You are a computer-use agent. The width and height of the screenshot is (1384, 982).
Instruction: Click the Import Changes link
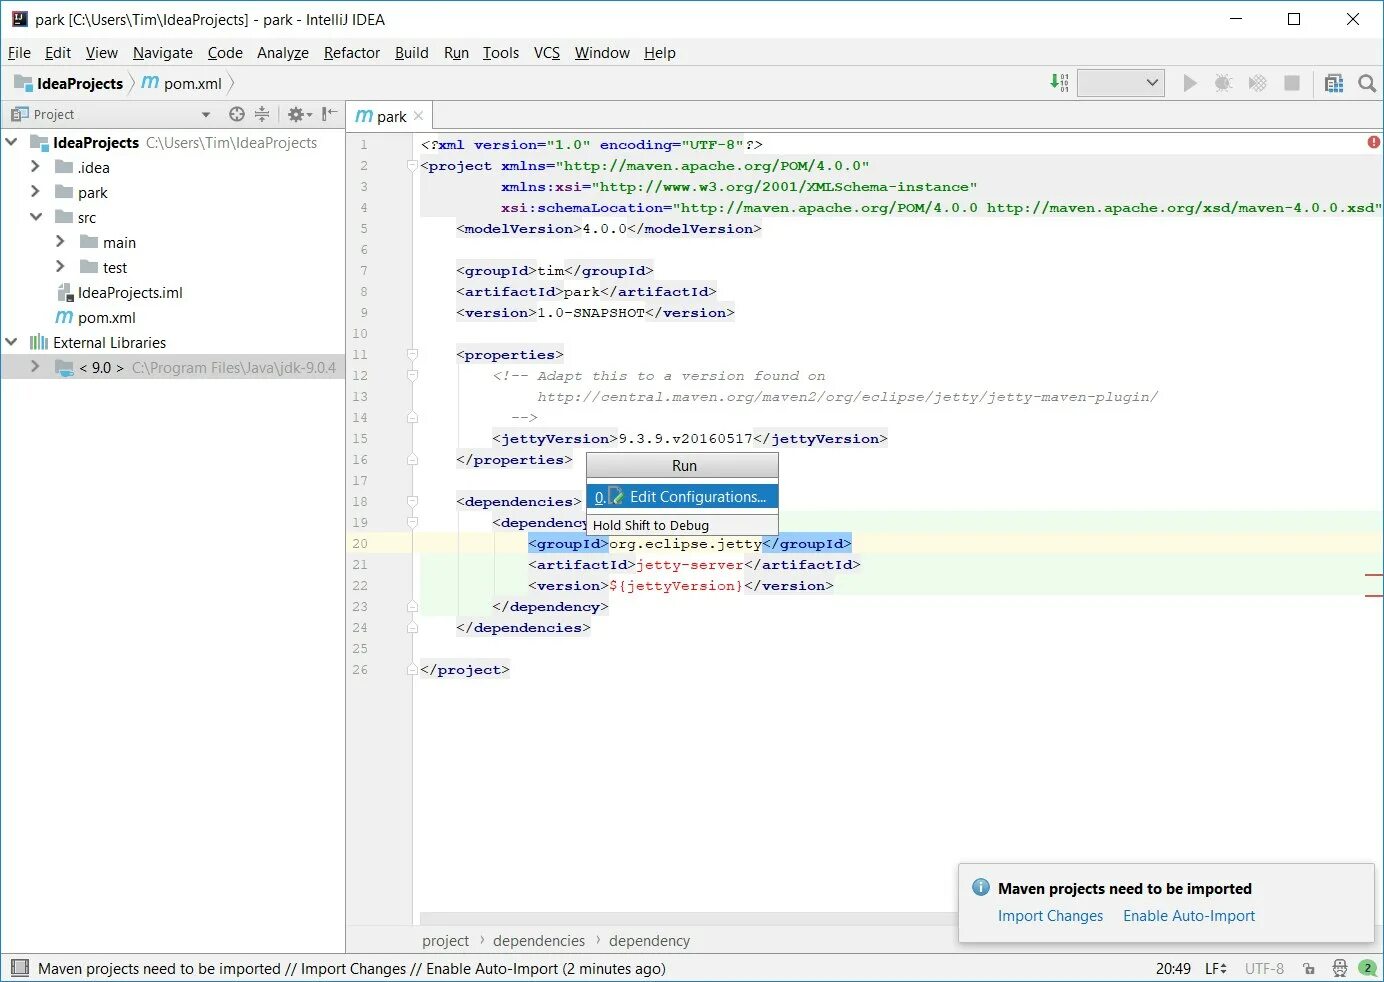click(x=1050, y=915)
